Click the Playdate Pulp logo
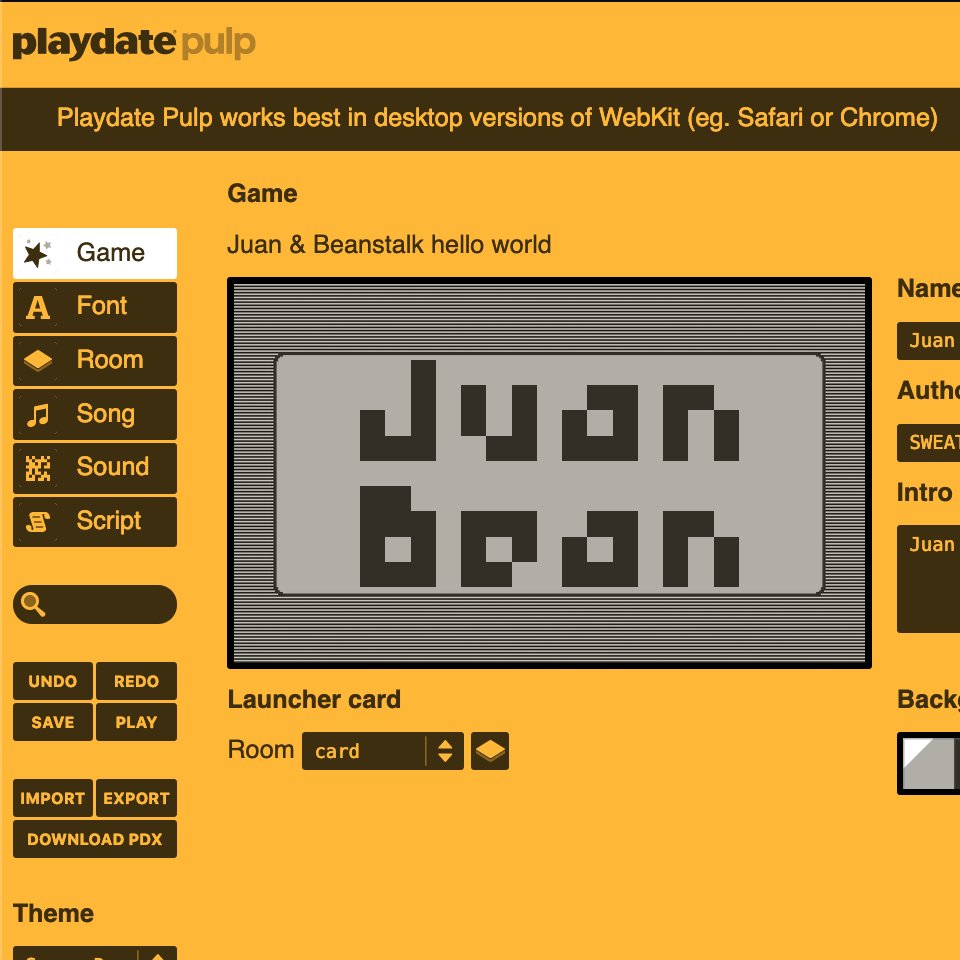 (x=133, y=44)
